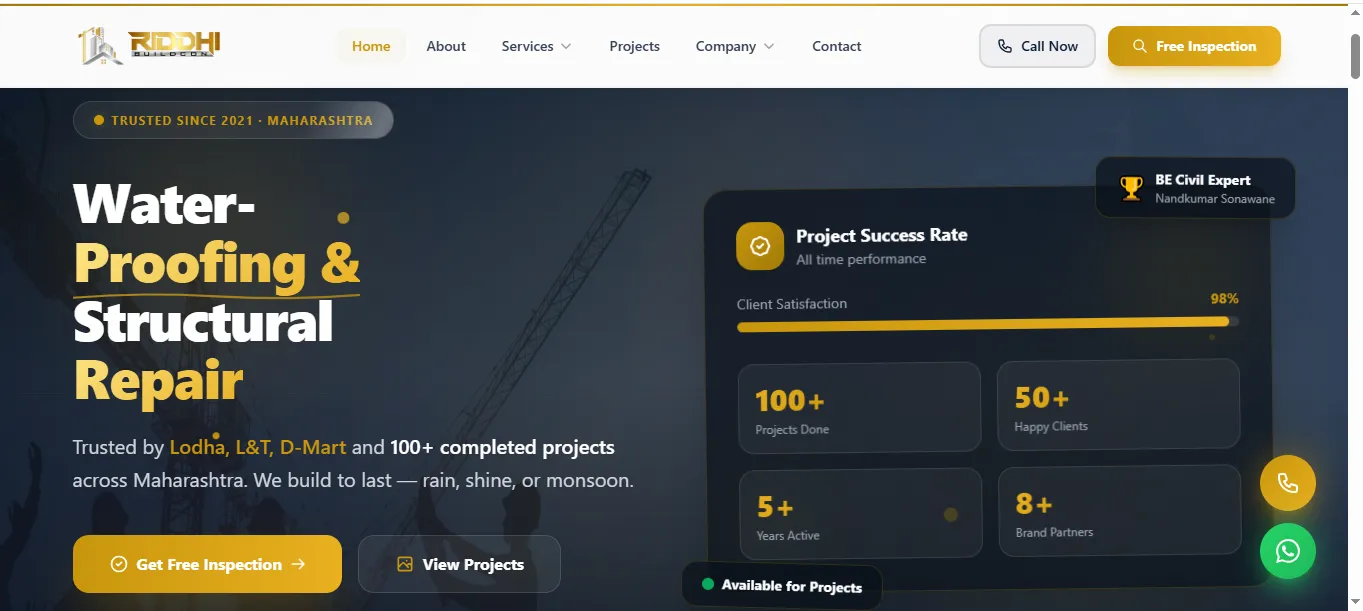
Task: Select Projects in the navigation bar
Action: [635, 46]
